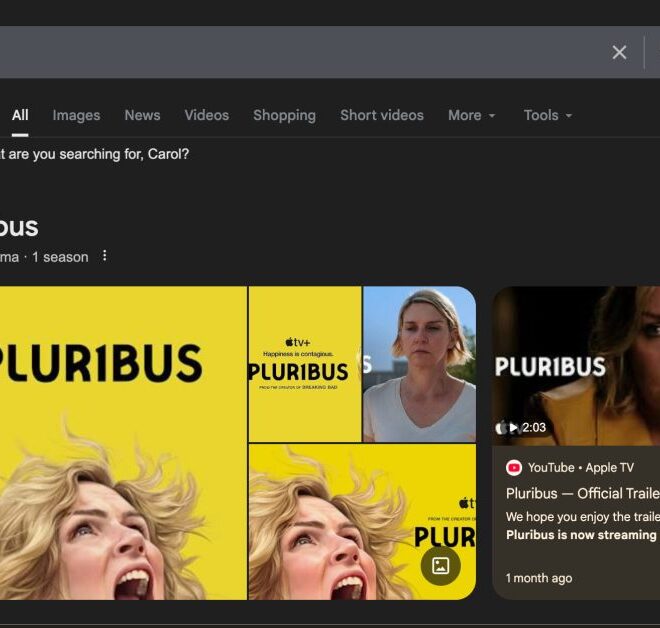
Task: Open the lower Pluribus screaming woman poster
Action: pyautogui.click(x=362, y=522)
